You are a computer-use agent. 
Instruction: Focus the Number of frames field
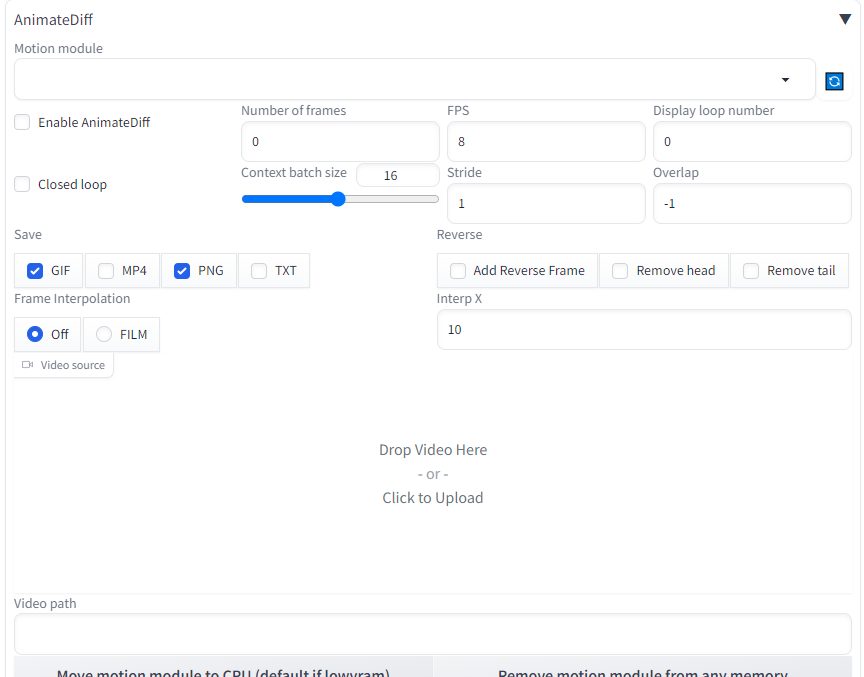coord(340,142)
